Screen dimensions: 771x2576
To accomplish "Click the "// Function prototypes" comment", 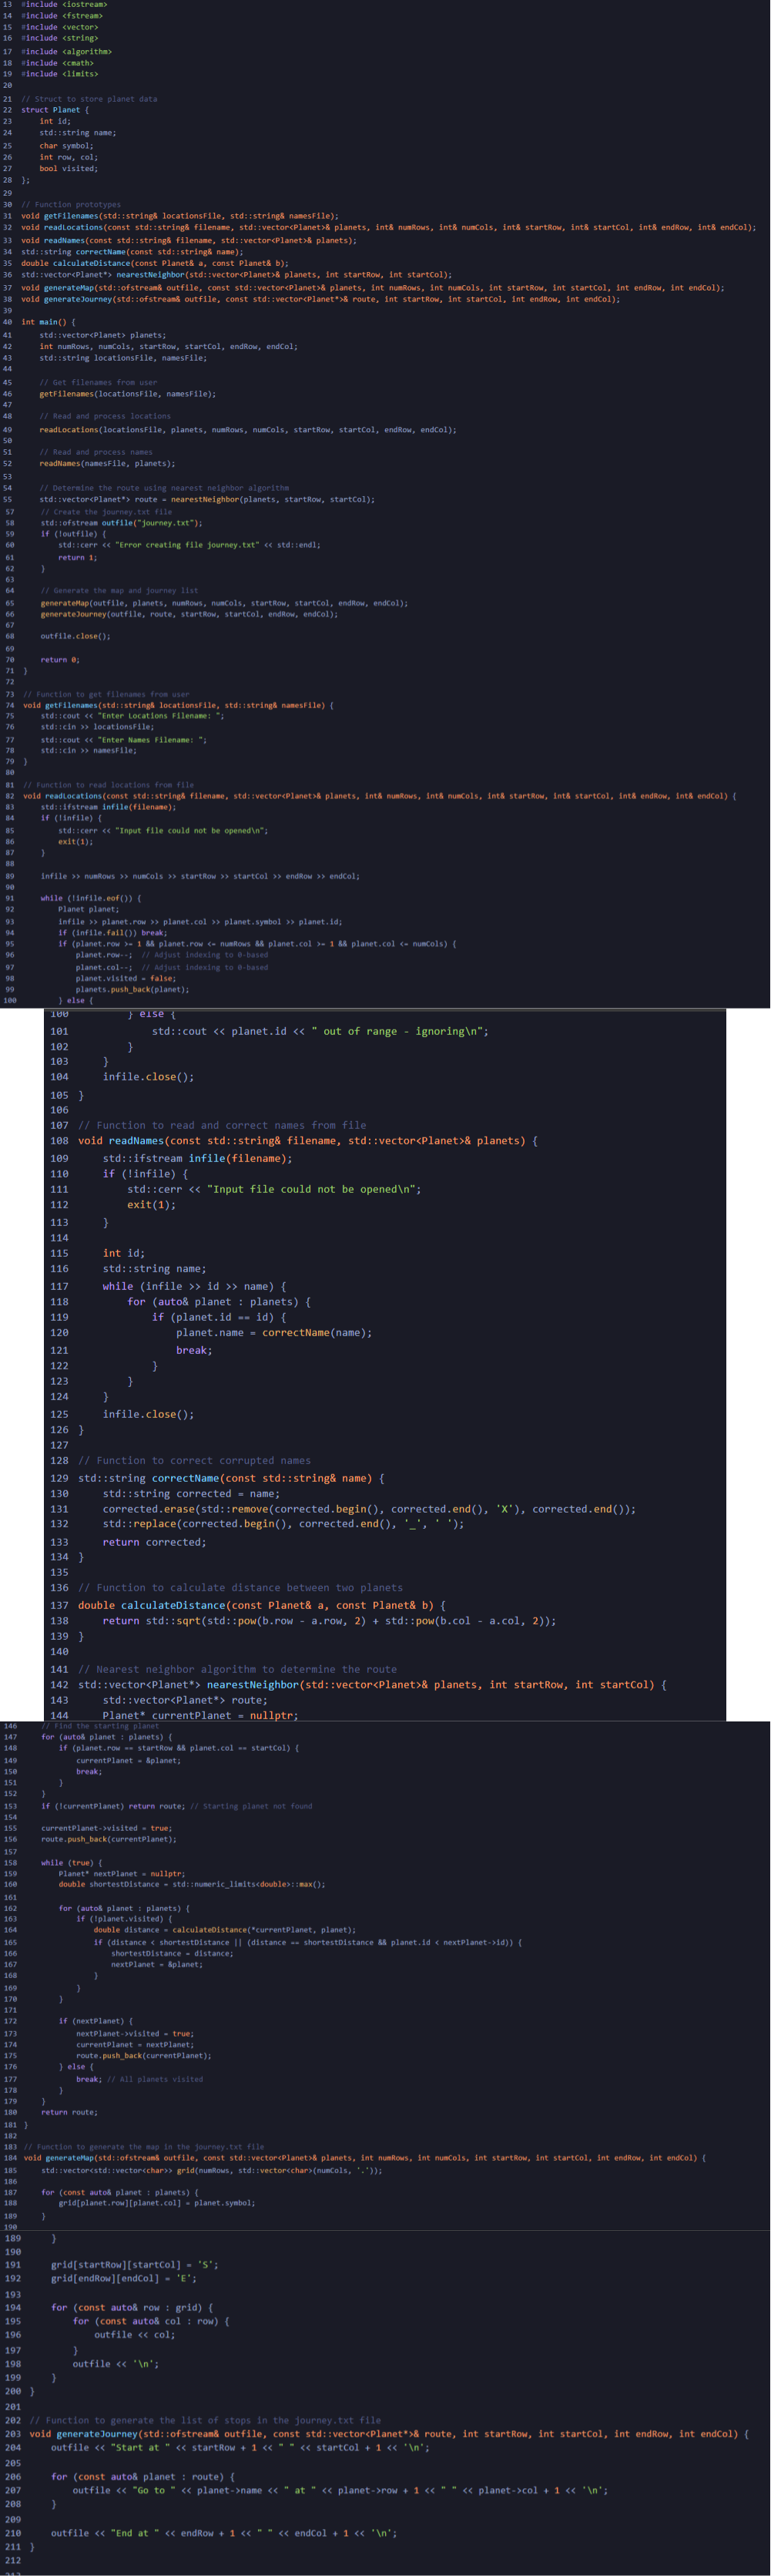I will (71, 205).
